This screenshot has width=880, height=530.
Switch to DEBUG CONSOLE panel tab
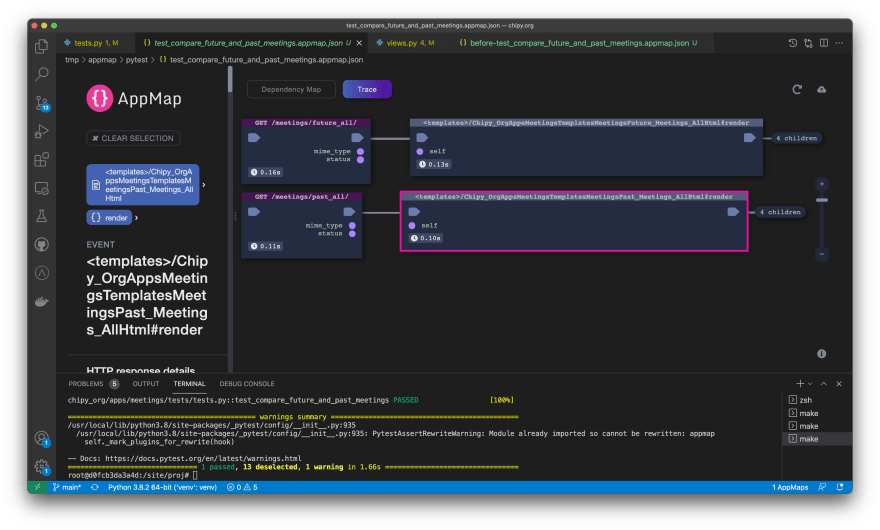(x=247, y=384)
